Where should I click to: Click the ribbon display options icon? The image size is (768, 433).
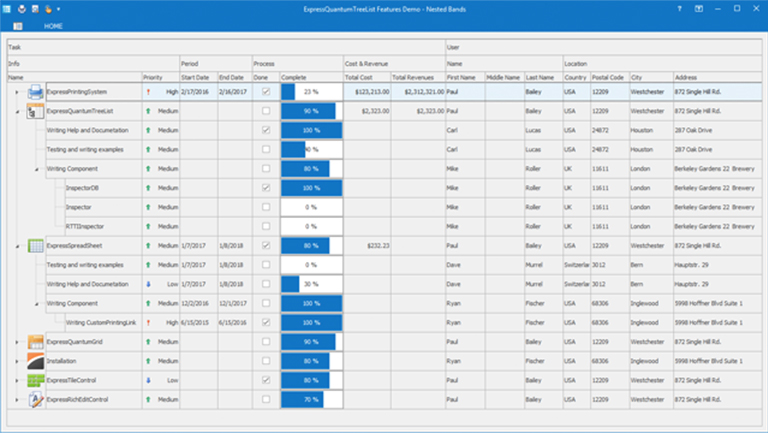[x=698, y=8]
